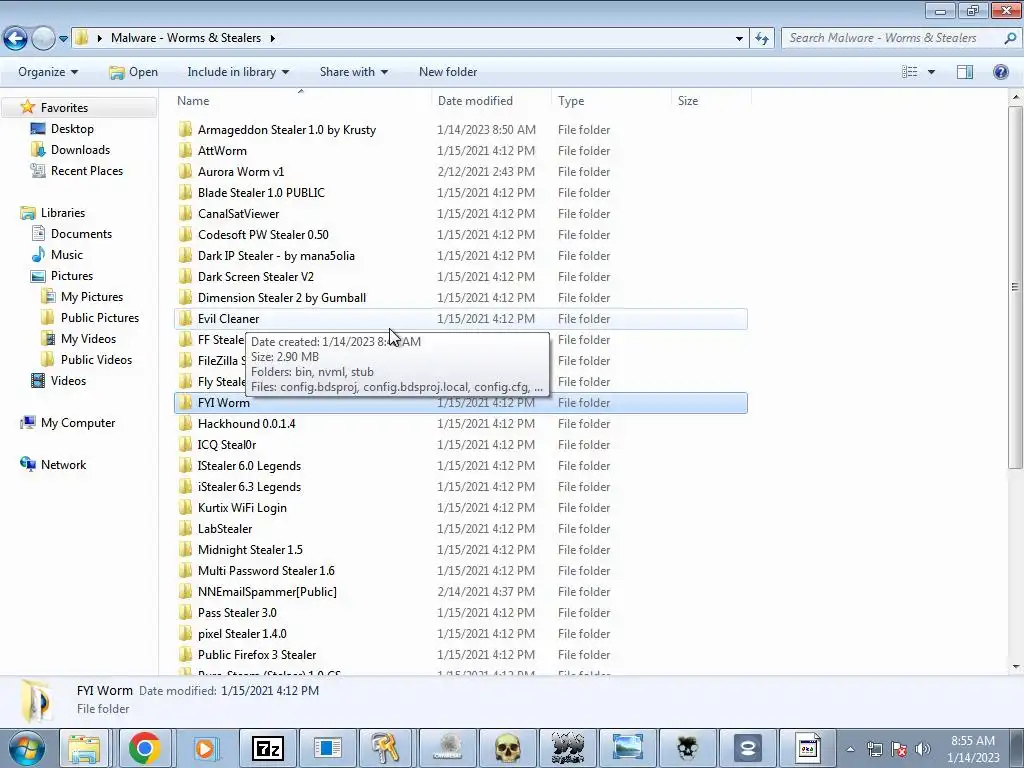This screenshot has height=768, width=1024.
Task: Select the Evil Cleaner folder
Action: [460, 319]
